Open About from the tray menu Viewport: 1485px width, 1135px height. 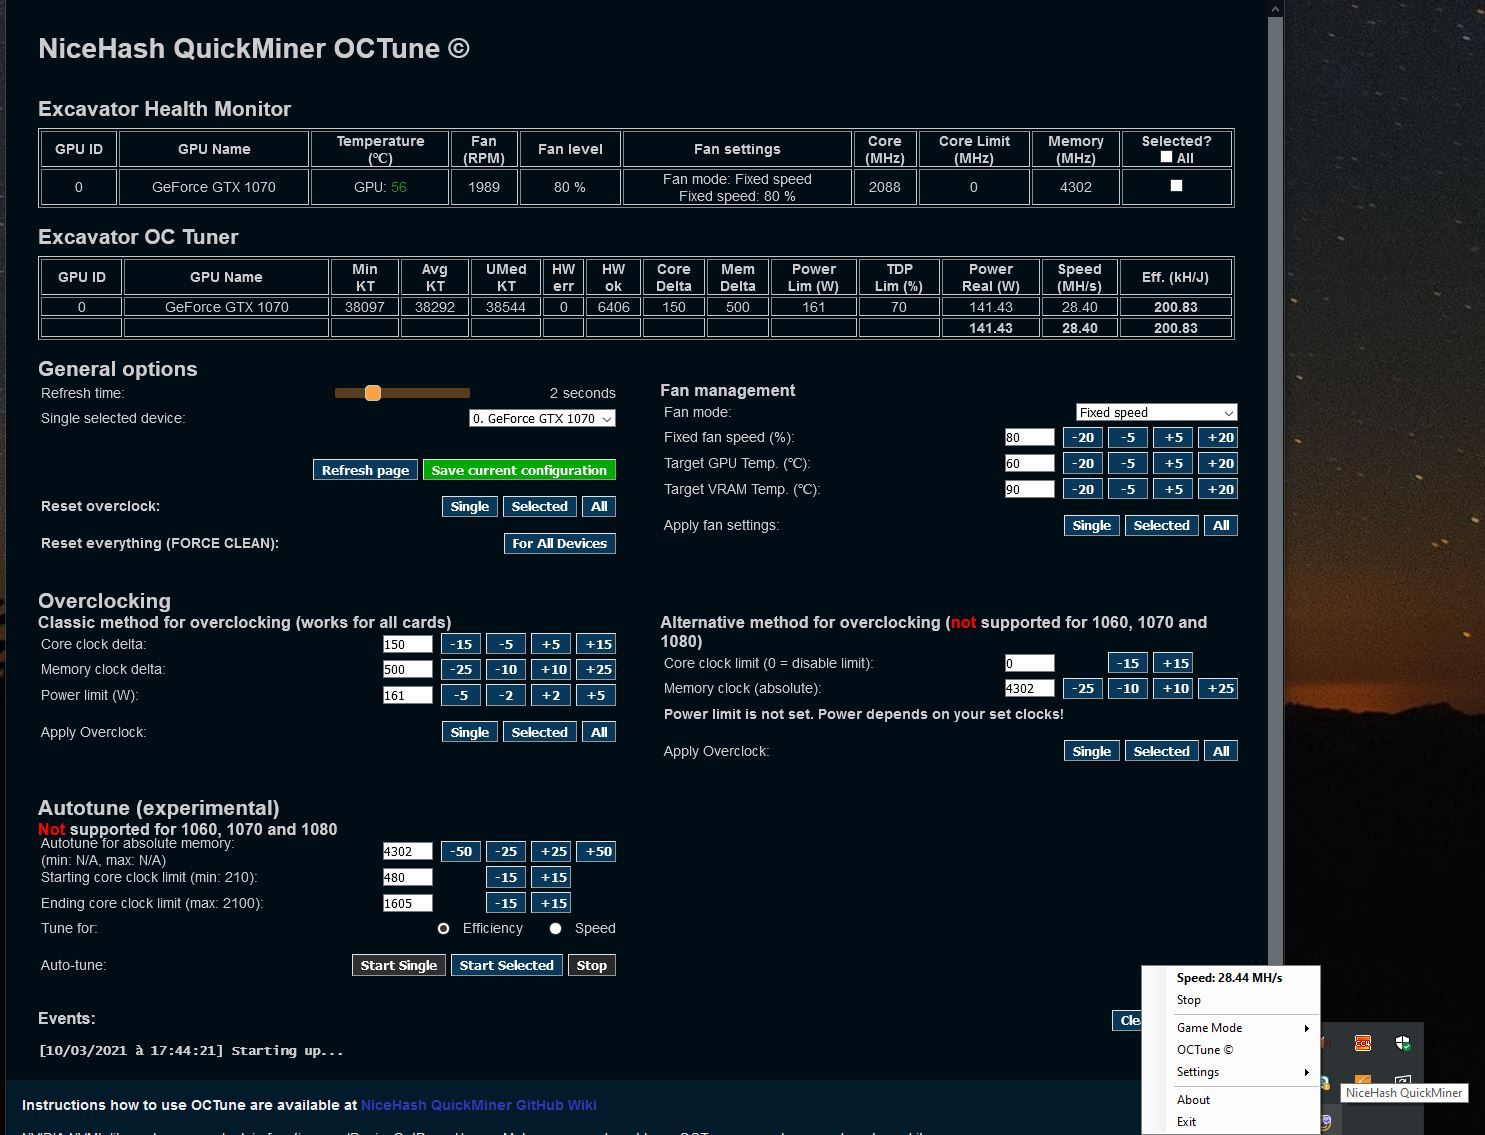[x=1193, y=1100]
